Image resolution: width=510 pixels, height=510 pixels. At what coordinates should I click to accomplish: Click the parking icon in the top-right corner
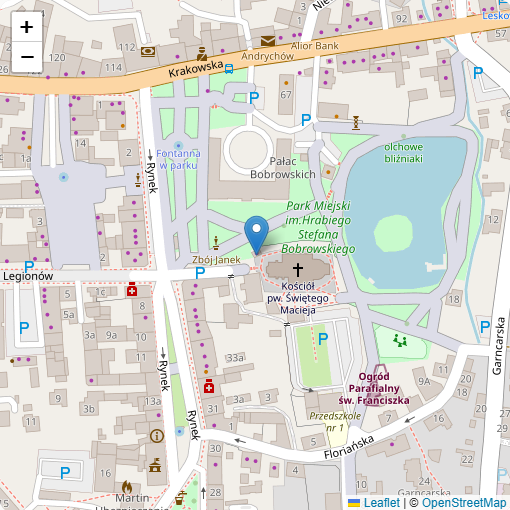478,72
